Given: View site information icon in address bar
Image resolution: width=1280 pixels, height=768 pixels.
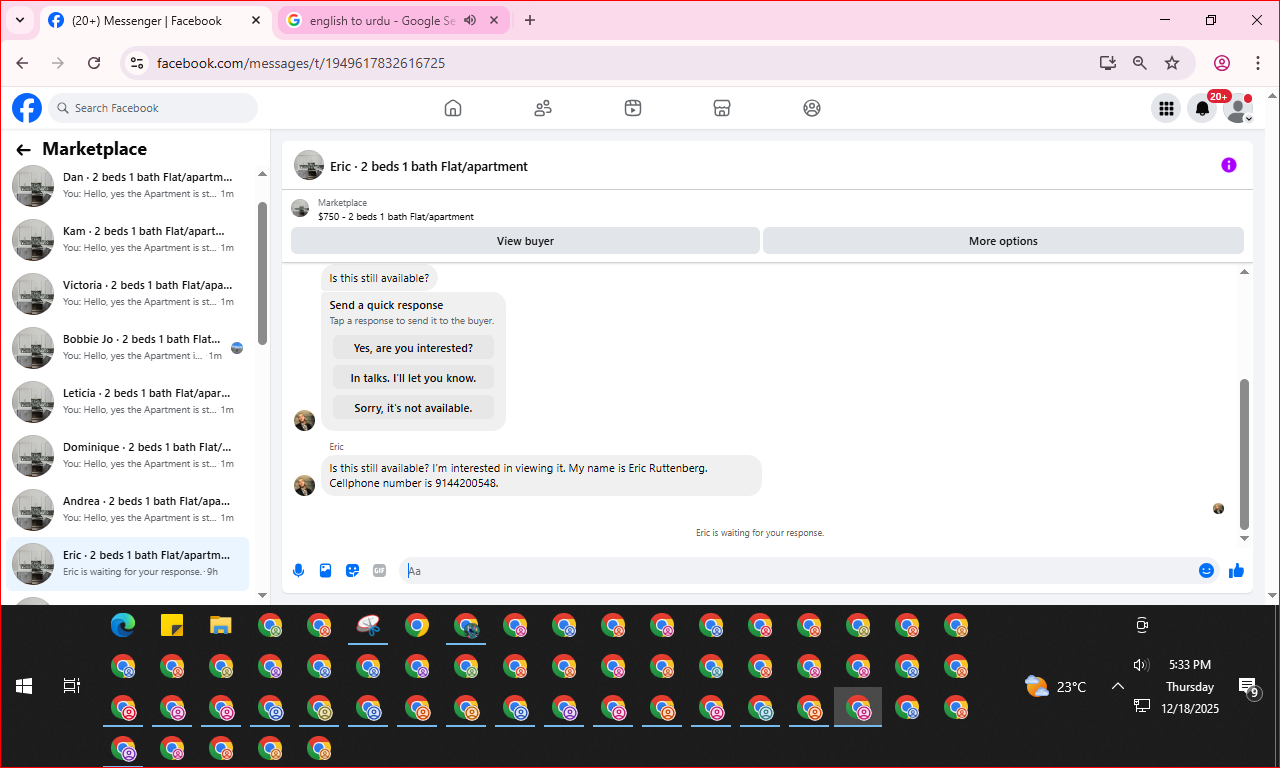Looking at the screenshot, I should (138, 63).
